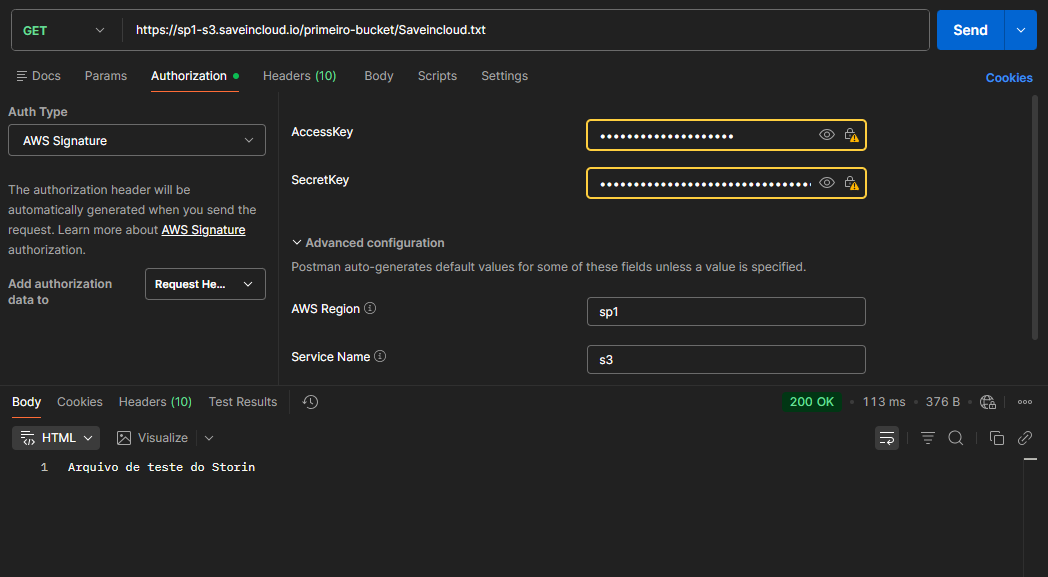Copy response body to clipboard
The width and height of the screenshot is (1048, 577).
[x=997, y=438]
